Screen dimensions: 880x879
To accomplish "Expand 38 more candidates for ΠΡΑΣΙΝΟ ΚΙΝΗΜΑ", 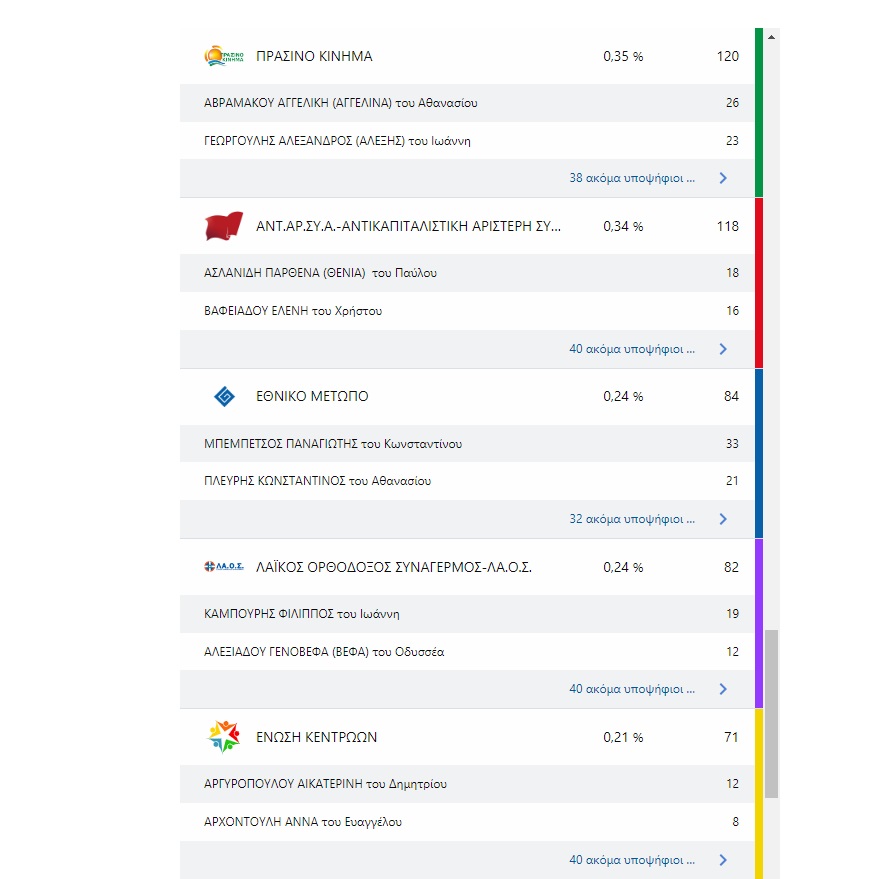I will pyautogui.click(x=632, y=179).
